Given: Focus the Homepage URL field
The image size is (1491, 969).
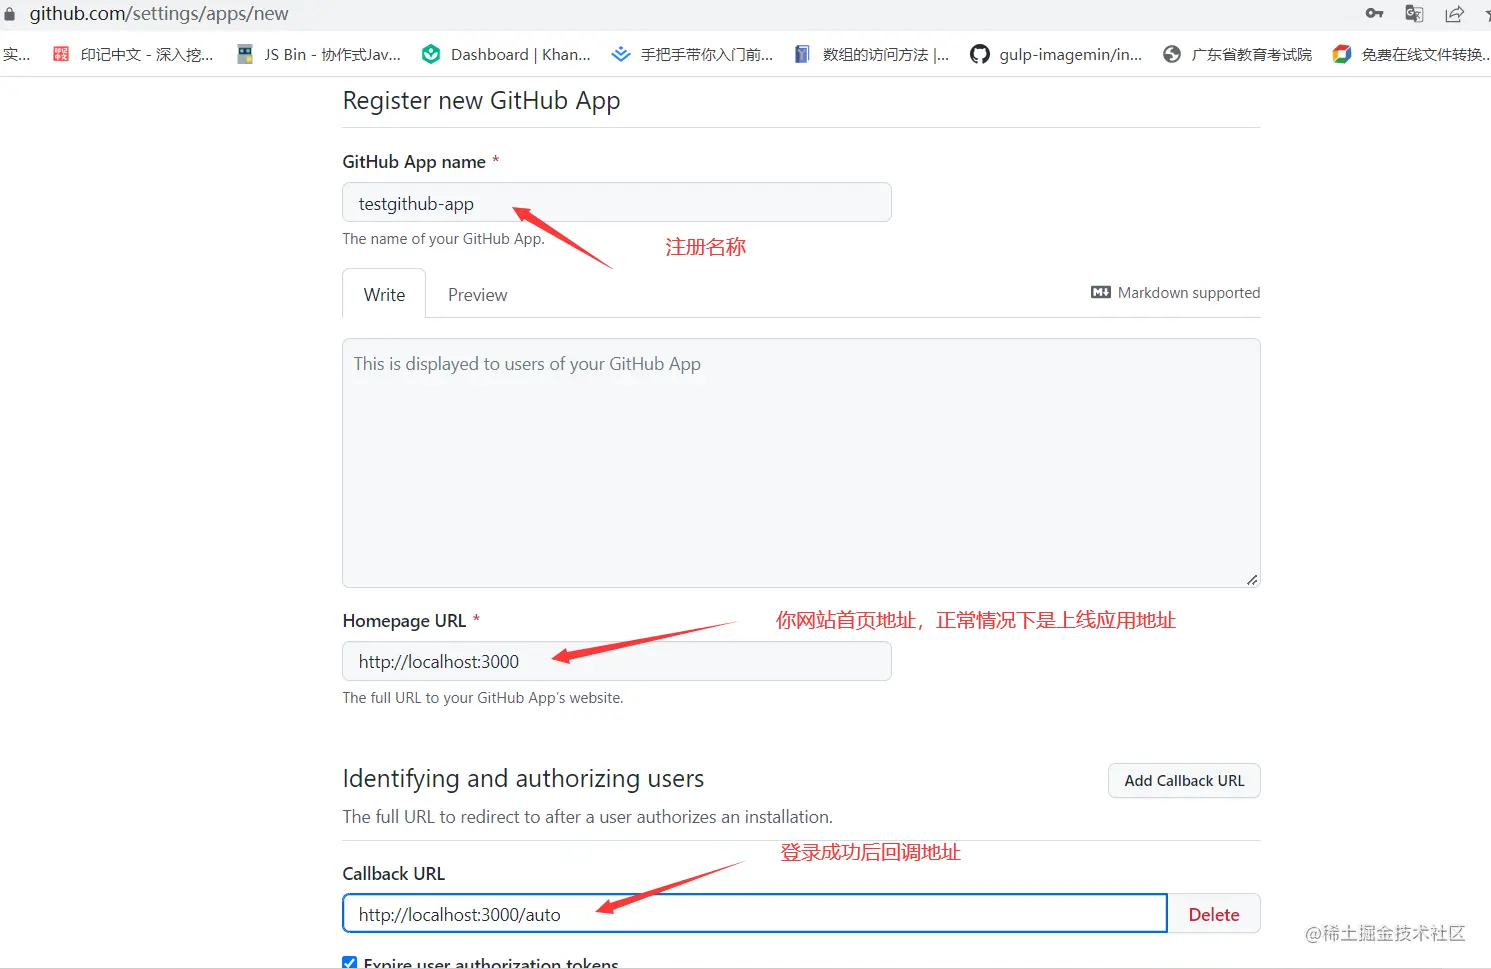Looking at the screenshot, I should click(x=617, y=661).
